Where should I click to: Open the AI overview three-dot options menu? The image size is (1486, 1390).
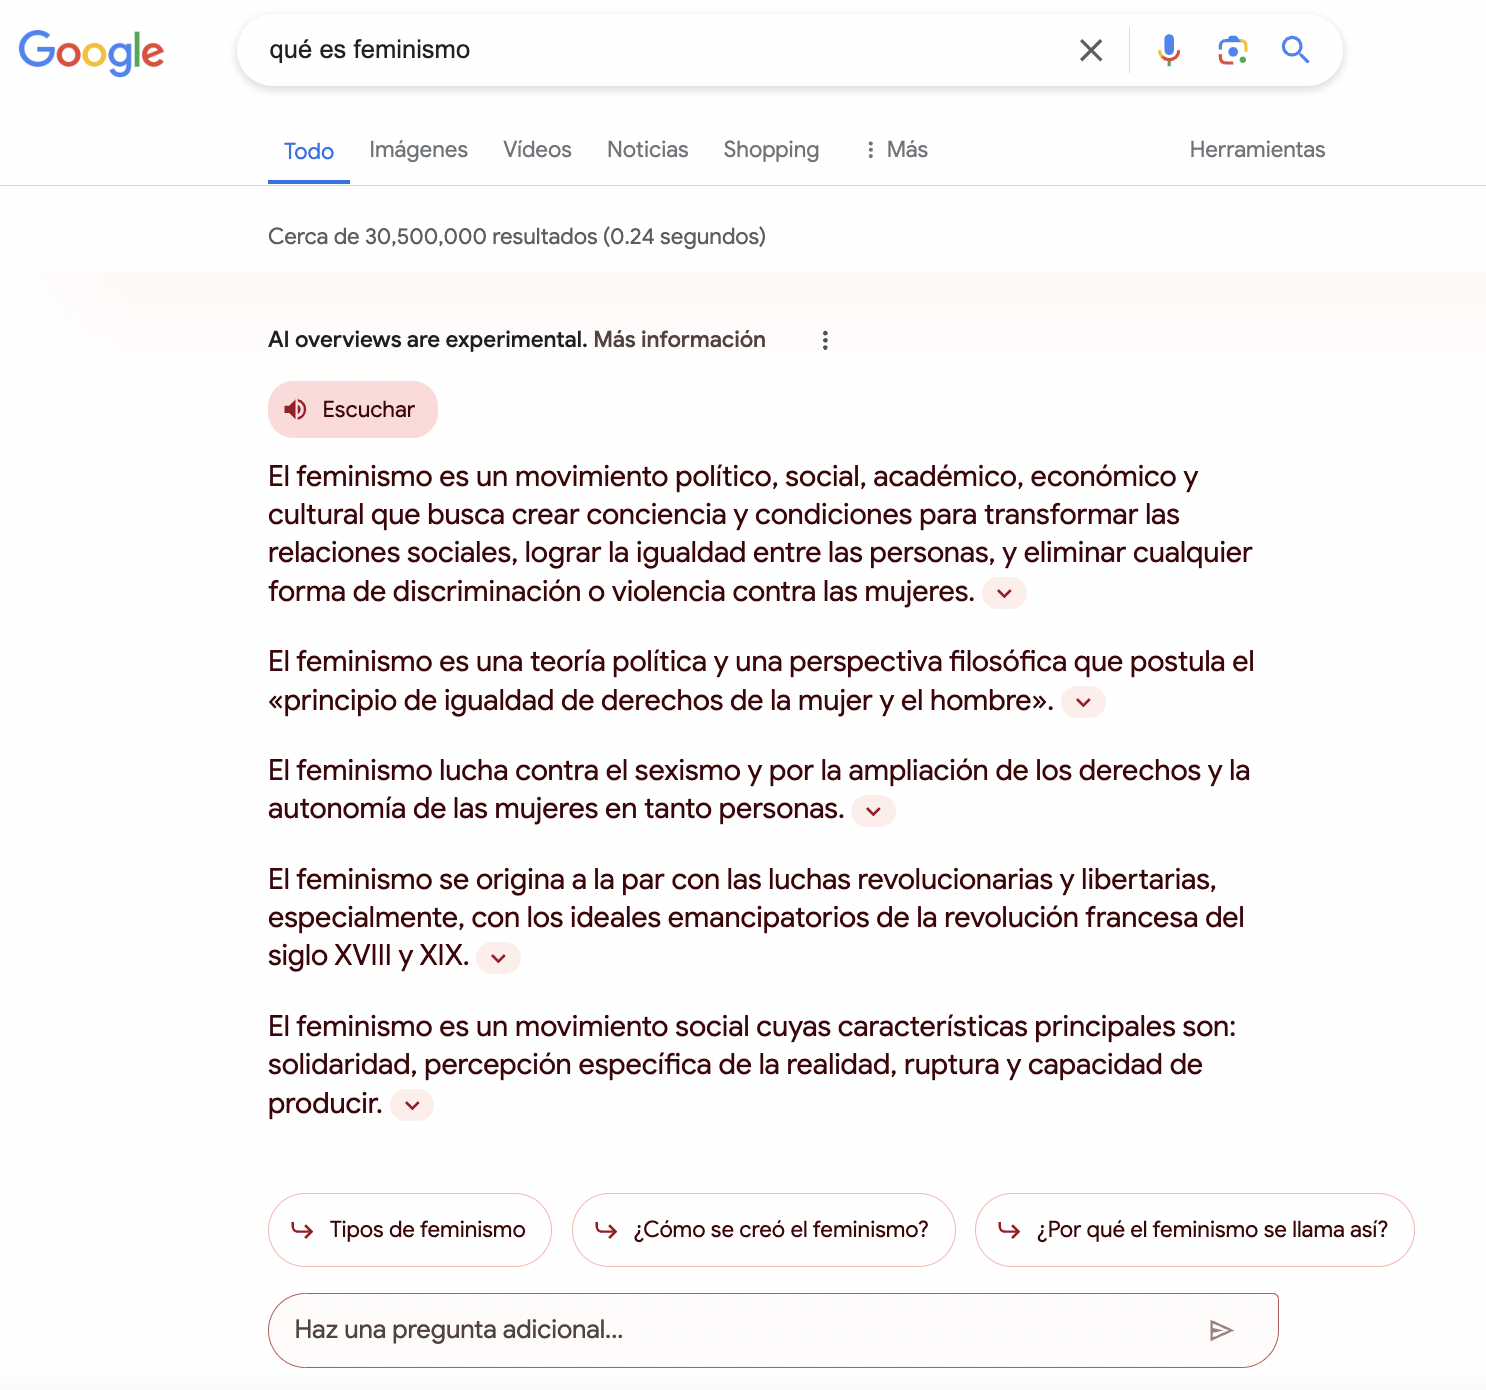click(x=825, y=341)
